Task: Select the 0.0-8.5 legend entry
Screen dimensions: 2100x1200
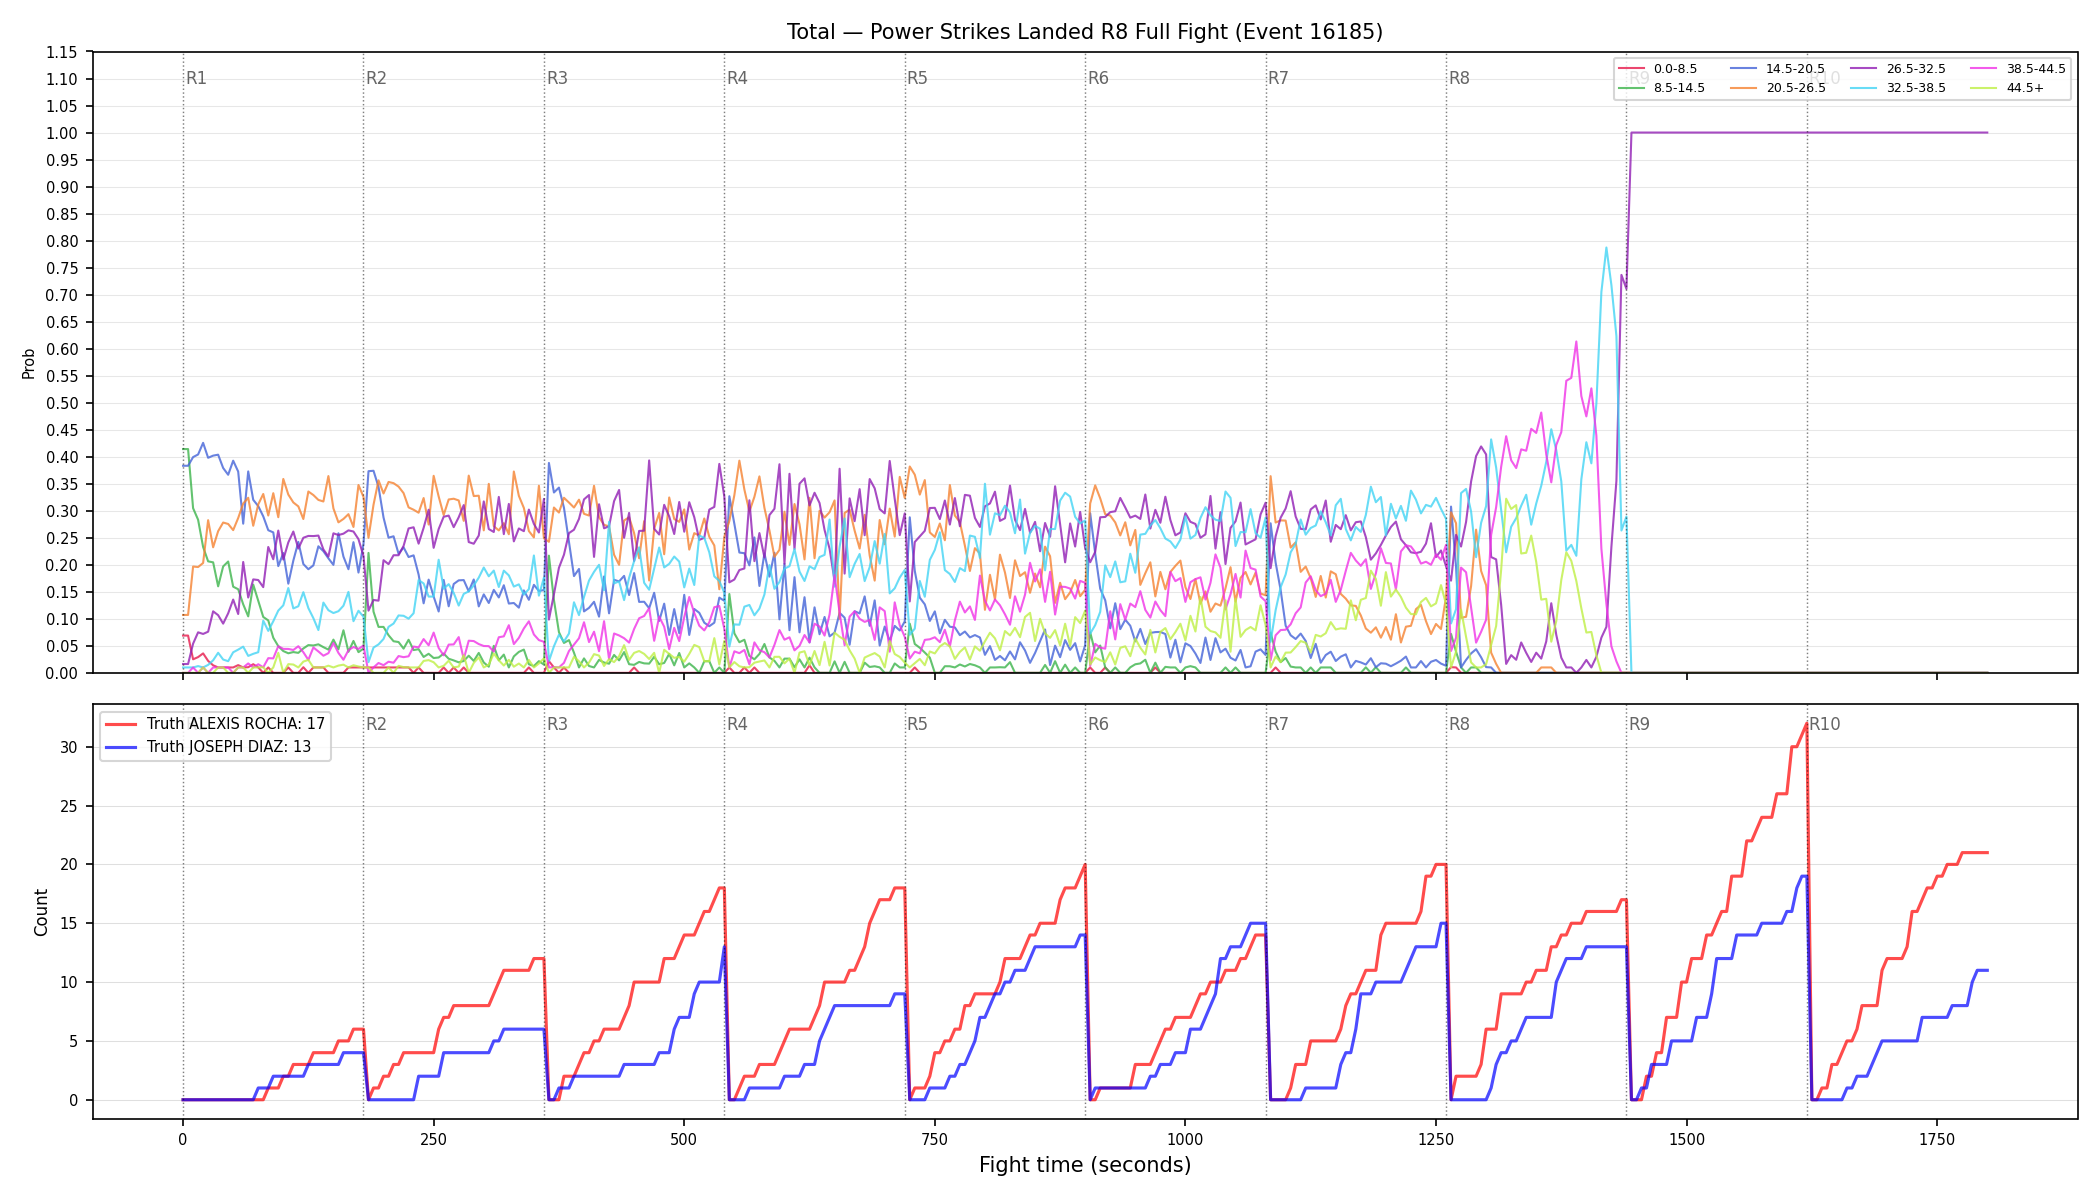Action: point(1657,69)
